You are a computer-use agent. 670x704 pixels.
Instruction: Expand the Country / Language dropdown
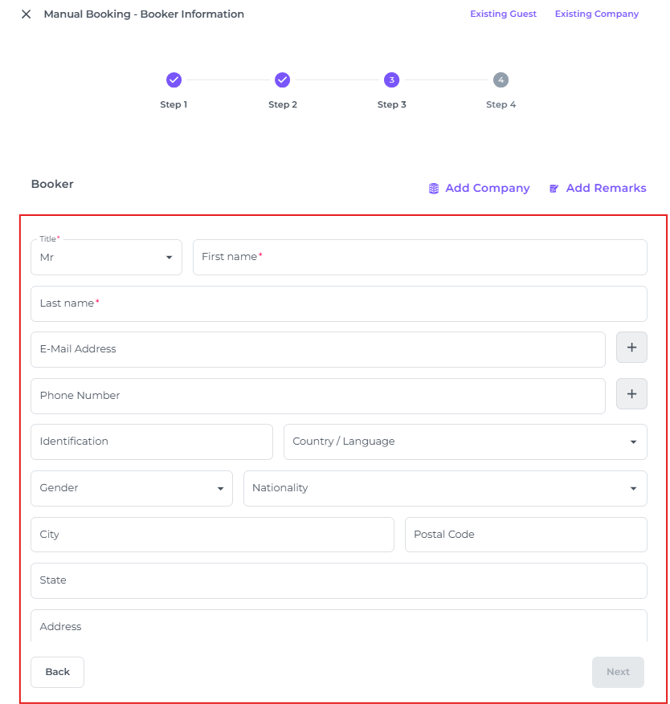click(465, 442)
